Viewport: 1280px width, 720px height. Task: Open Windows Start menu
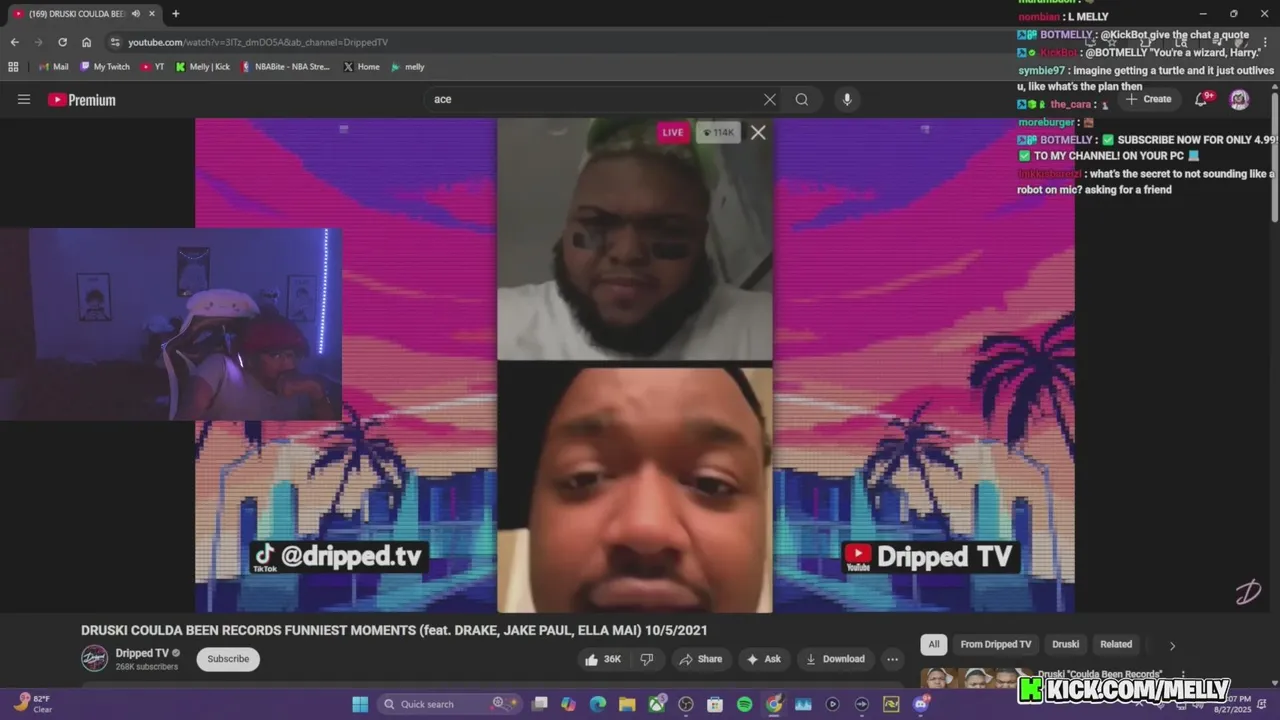click(x=360, y=704)
